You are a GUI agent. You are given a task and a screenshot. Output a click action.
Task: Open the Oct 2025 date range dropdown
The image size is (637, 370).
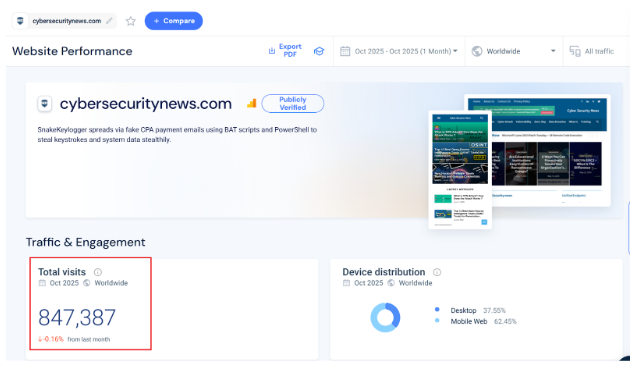tap(406, 51)
